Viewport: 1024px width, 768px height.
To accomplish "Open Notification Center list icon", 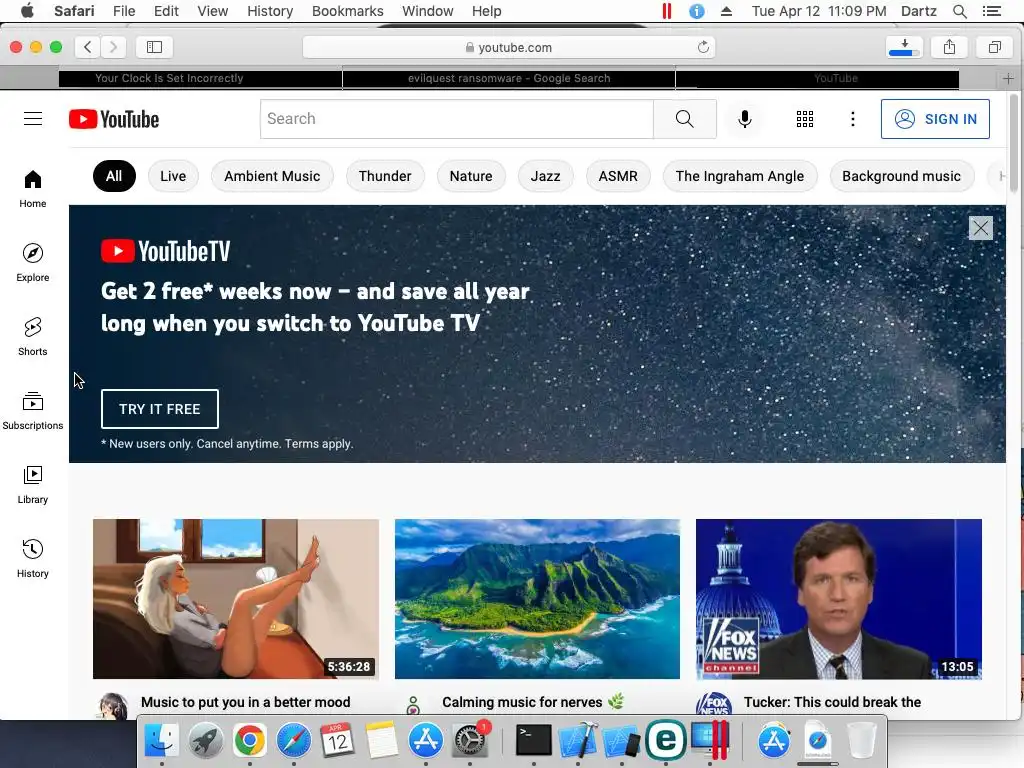I will [991, 11].
